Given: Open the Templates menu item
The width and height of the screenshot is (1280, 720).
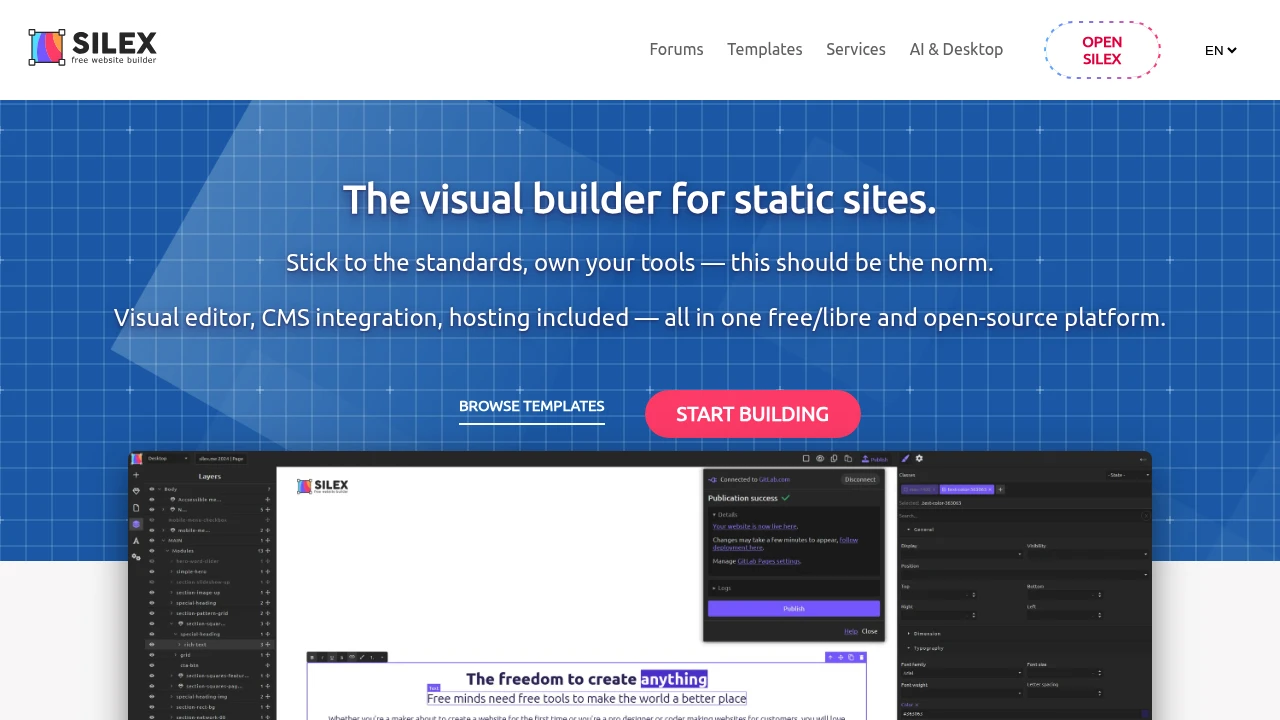Looking at the screenshot, I should pyautogui.click(x=765, y=49).
